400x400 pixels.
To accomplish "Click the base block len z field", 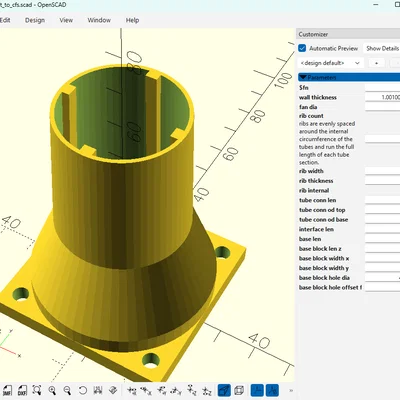I will point(382,248).
